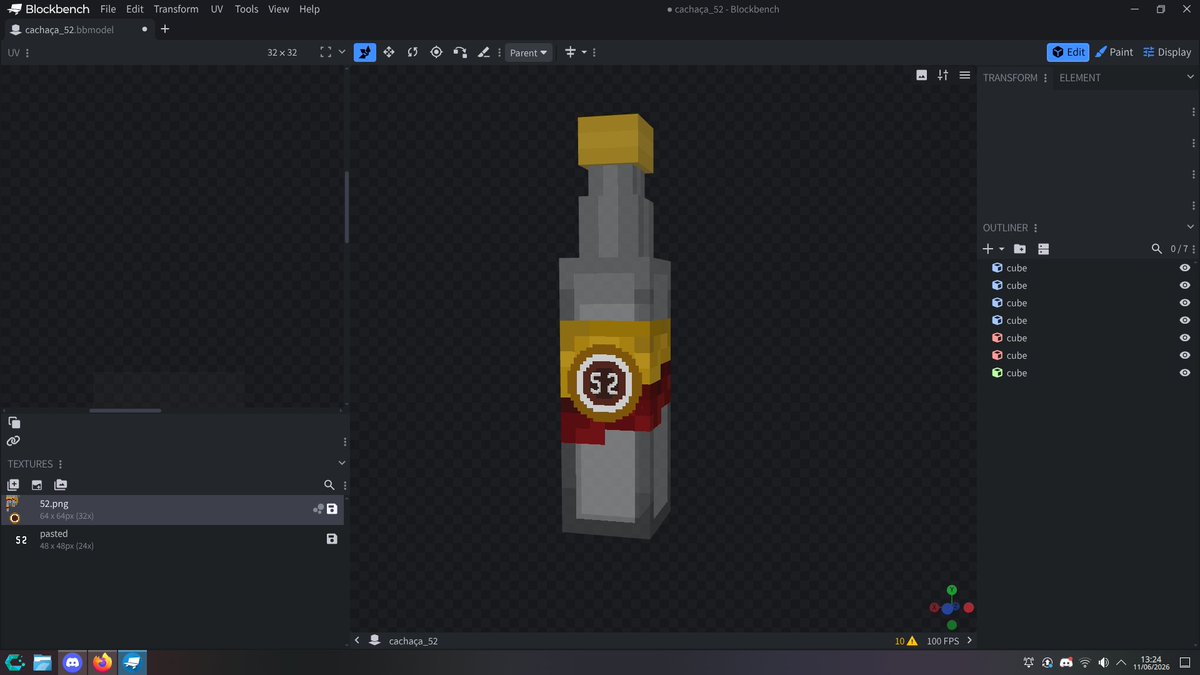
Task: Click the Add Group folder icon
Action: [x=1019, y=249]
